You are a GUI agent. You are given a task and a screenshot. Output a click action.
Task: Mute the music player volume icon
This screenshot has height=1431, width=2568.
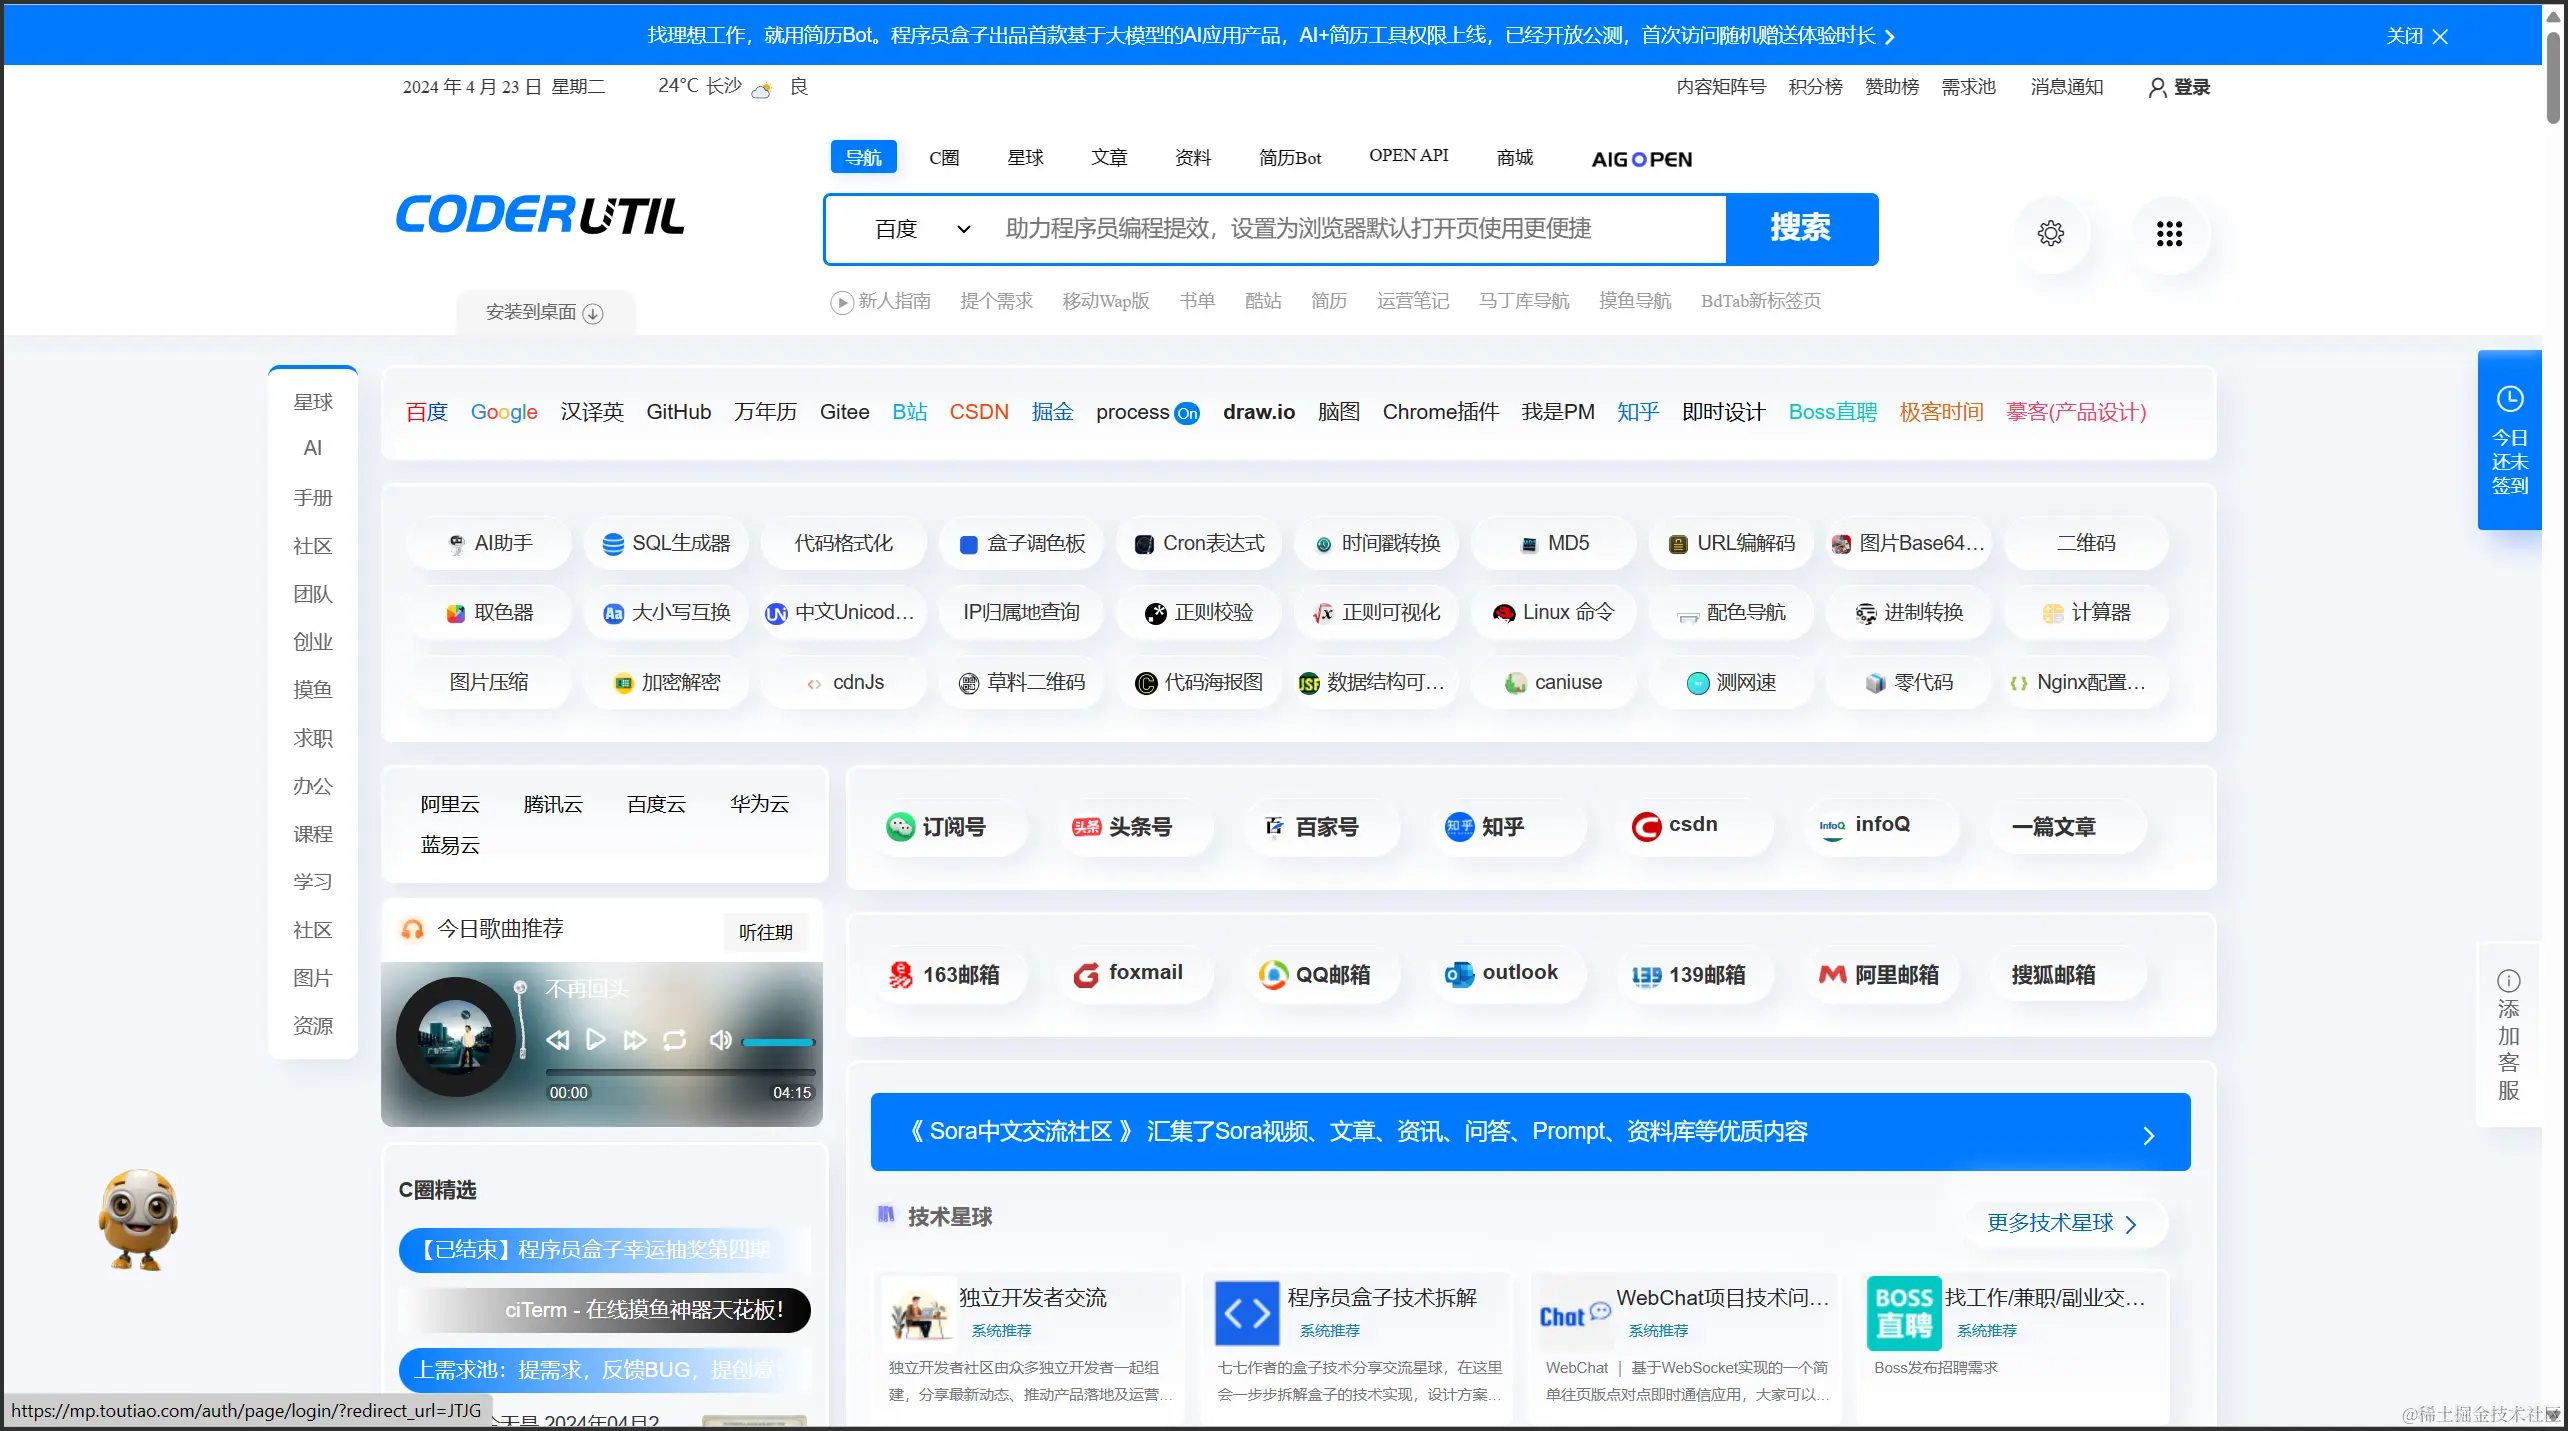tap(720, 1040)
